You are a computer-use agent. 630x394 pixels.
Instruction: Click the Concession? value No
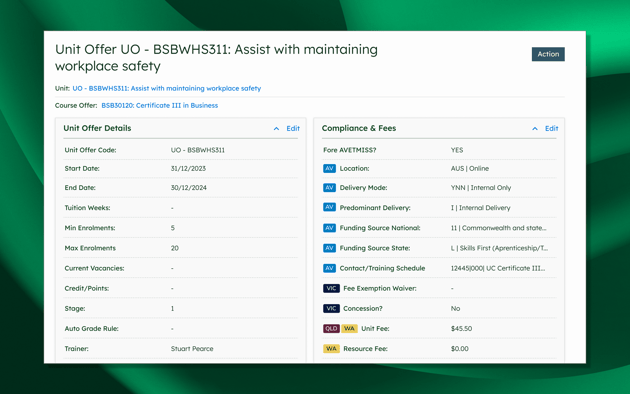pos(455,308)
